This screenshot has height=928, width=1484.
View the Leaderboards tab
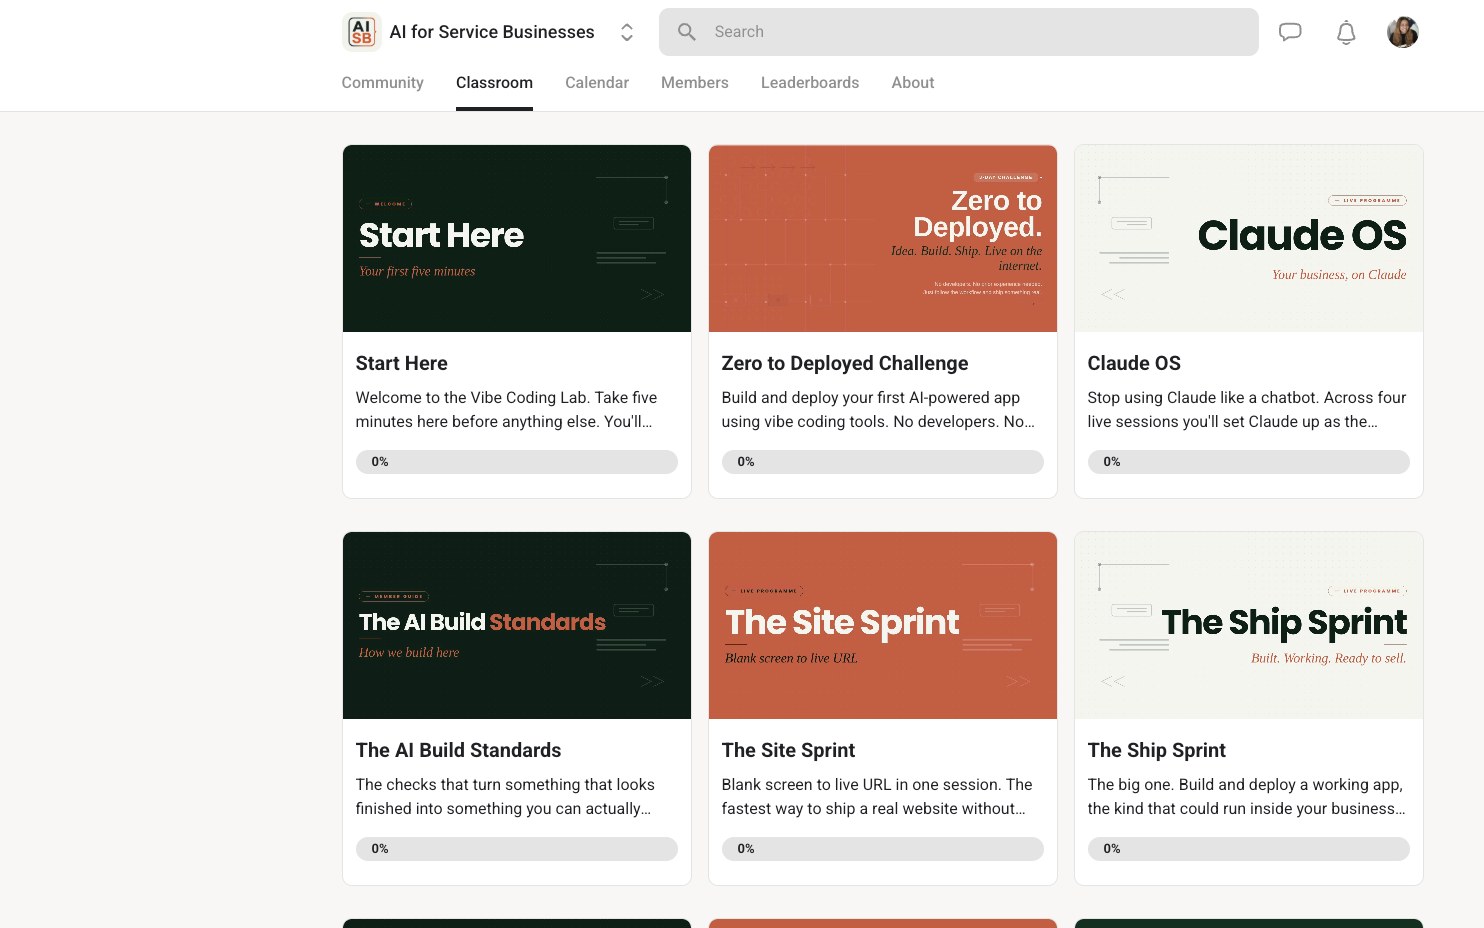click(x=810, y=83)
